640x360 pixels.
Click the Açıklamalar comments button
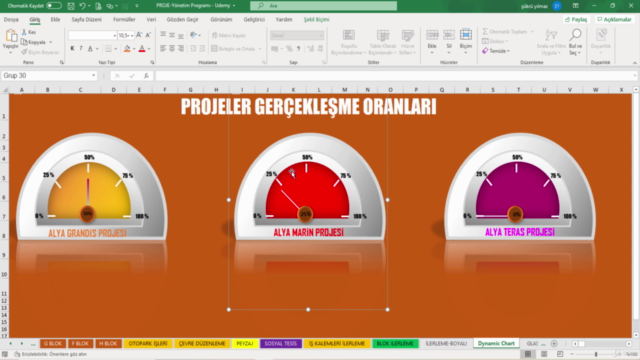click(x=614, y=19)
